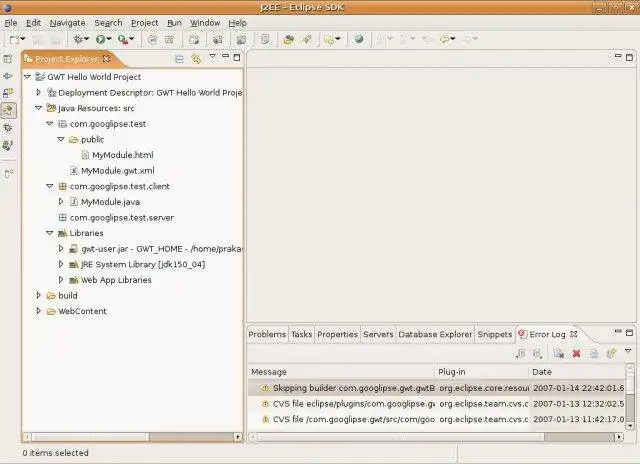
Task: Click the yellow Back navigation arrow
Action: pyautogui.click(x=444, y=39)
